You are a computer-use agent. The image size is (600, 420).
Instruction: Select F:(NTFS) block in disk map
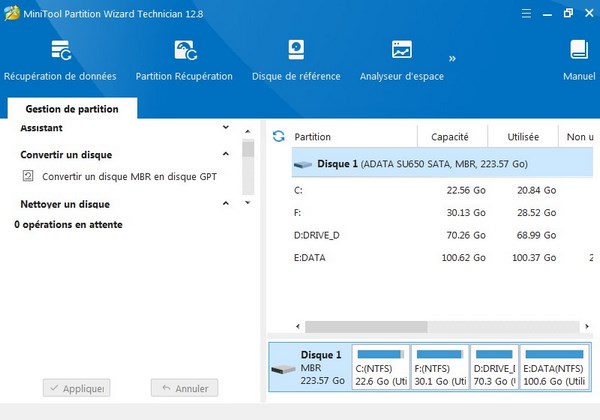(x=440, y=367)
